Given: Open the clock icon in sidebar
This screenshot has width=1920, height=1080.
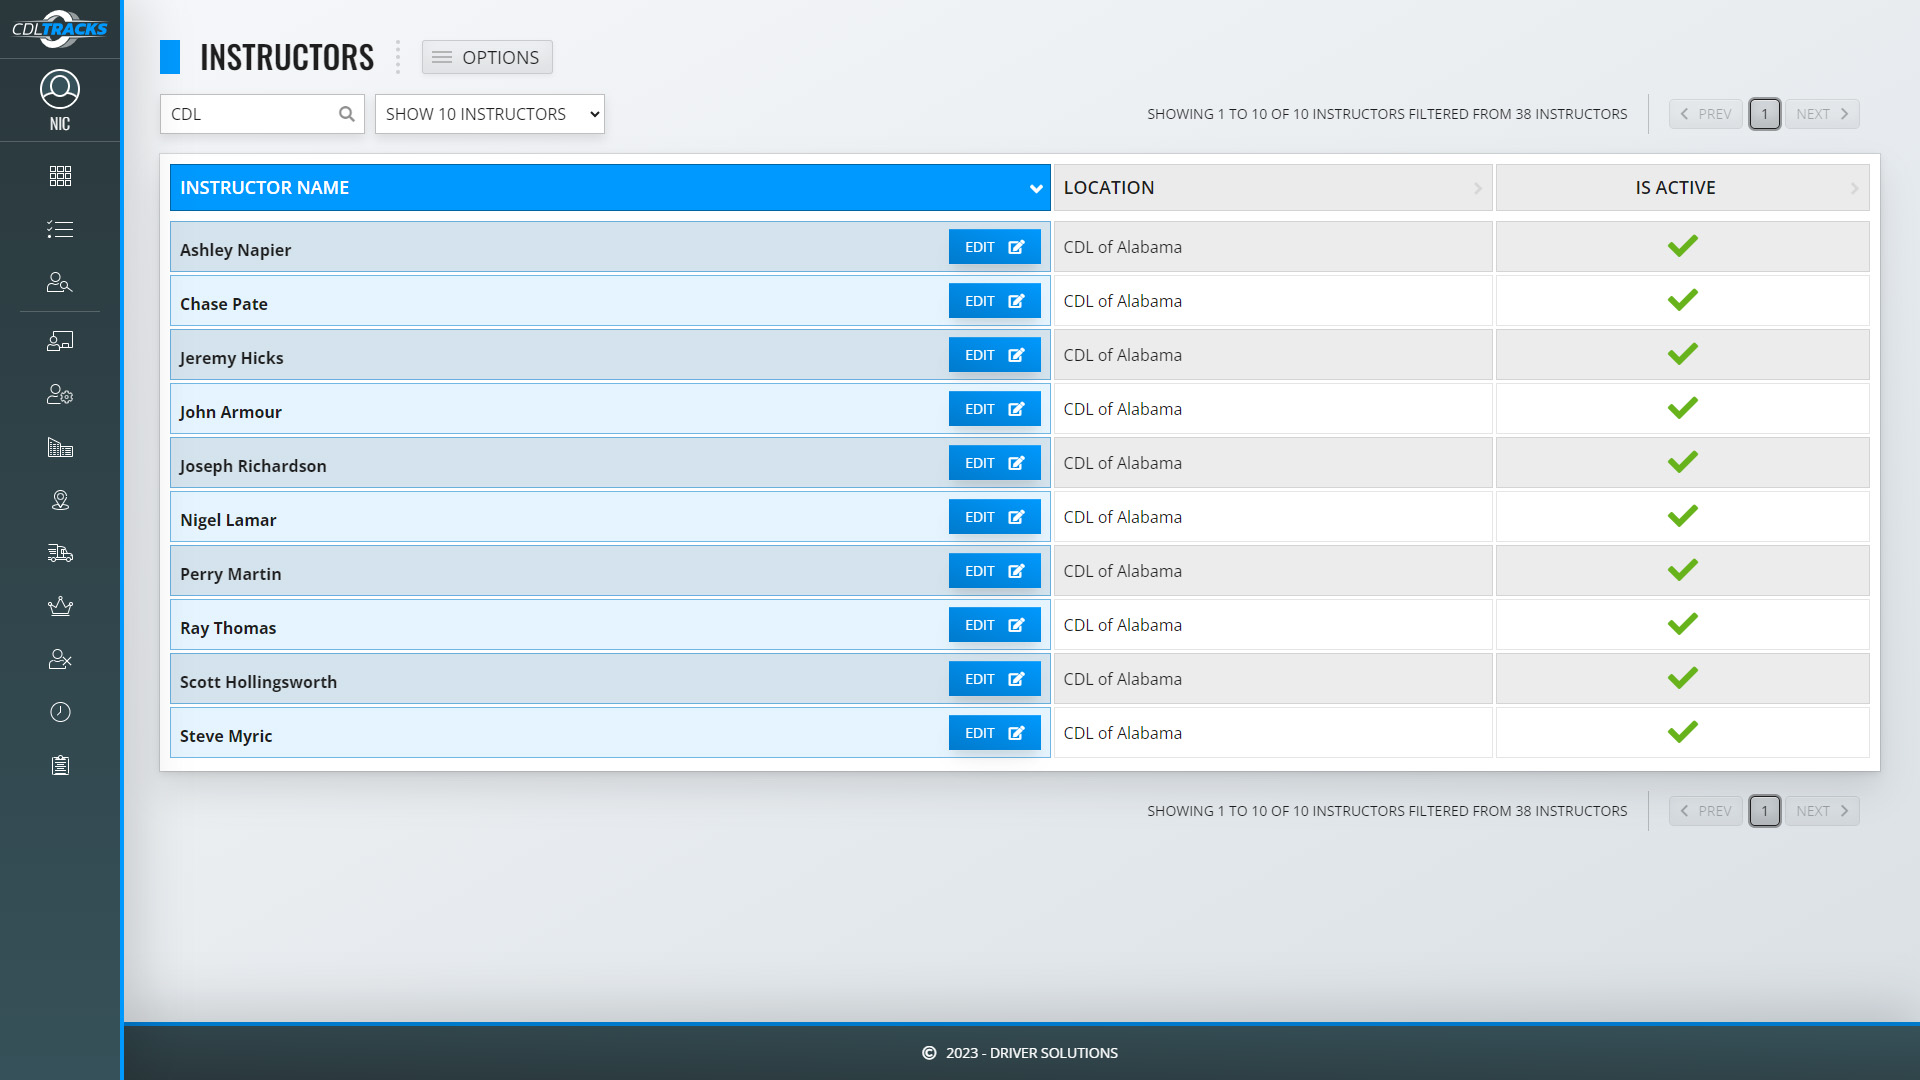Looking at the screenshot, I should (60, 712).
